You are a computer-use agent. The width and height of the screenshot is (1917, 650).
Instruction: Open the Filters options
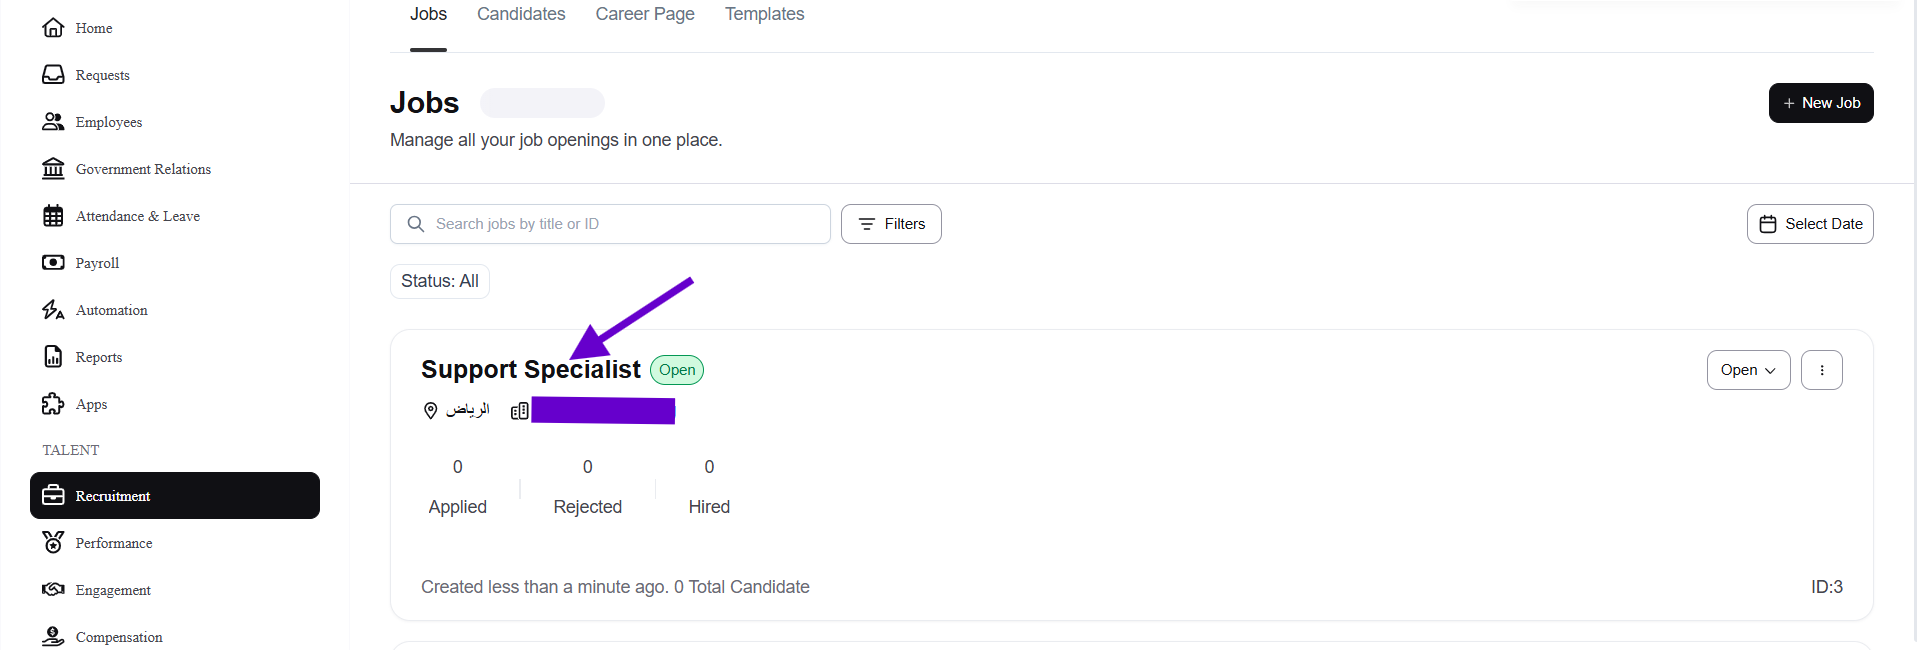point(891,224)
